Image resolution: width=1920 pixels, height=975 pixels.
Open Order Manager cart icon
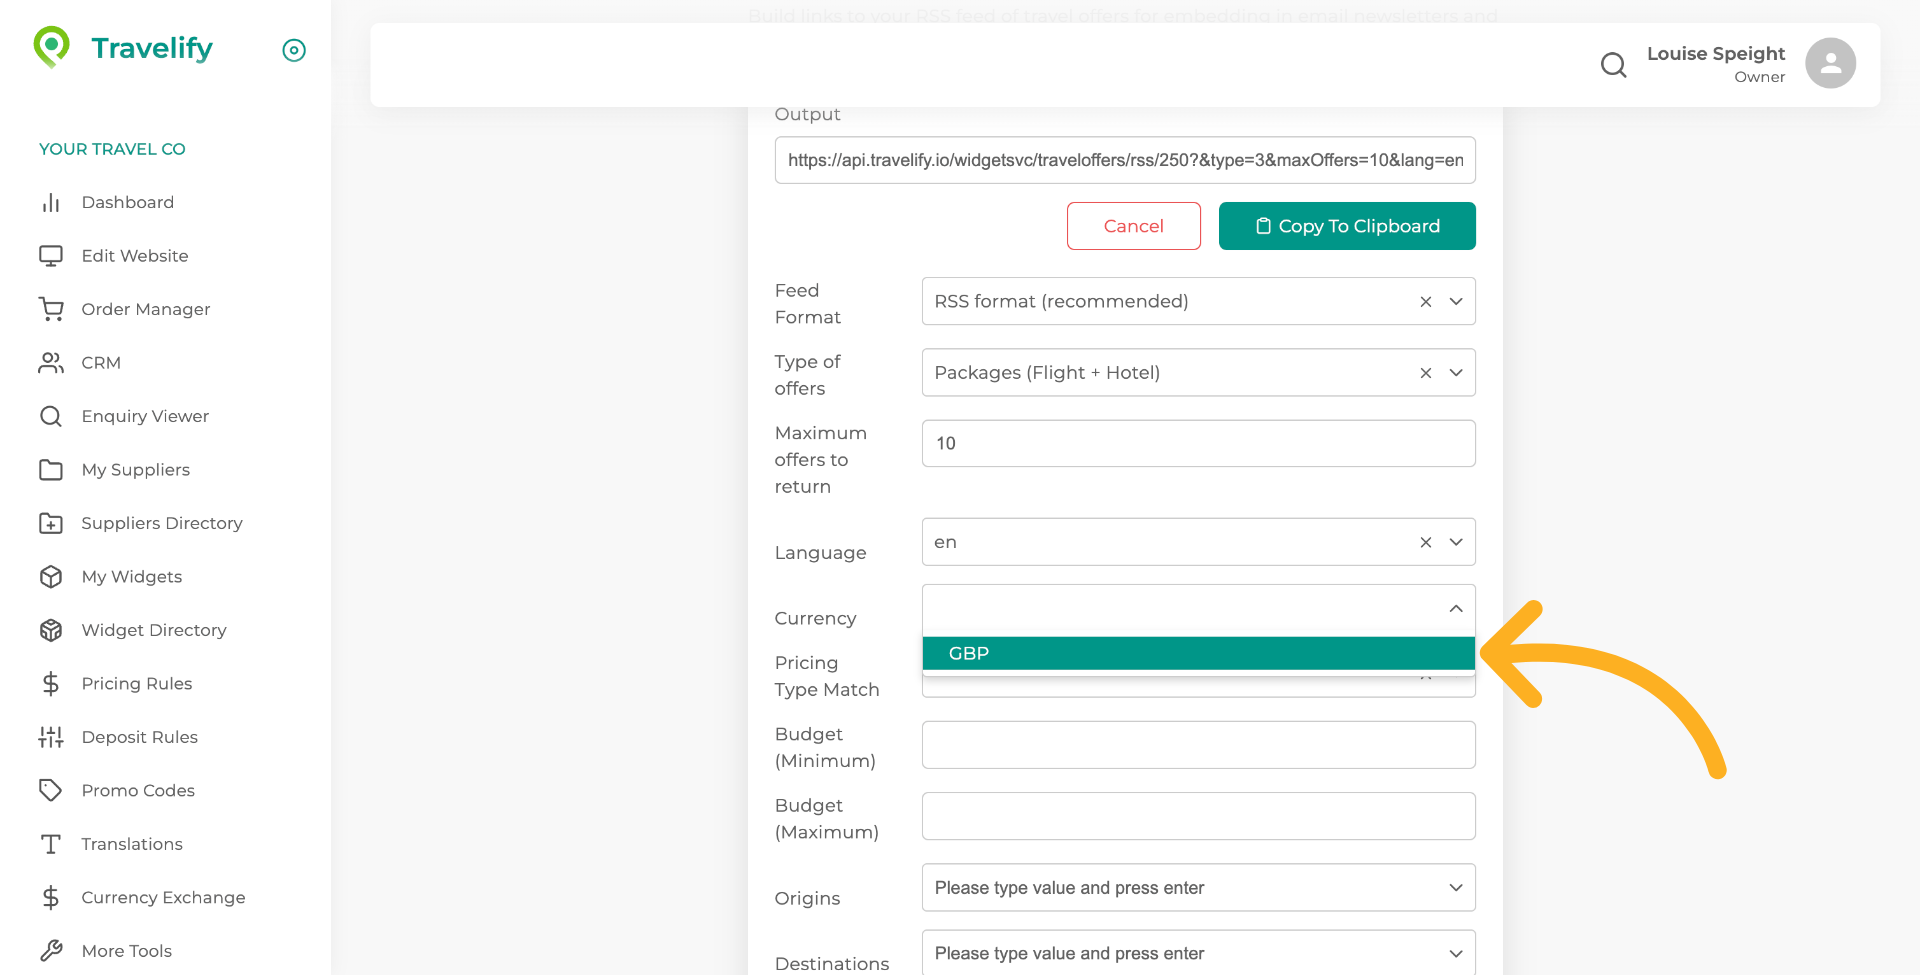pos(51,309)
